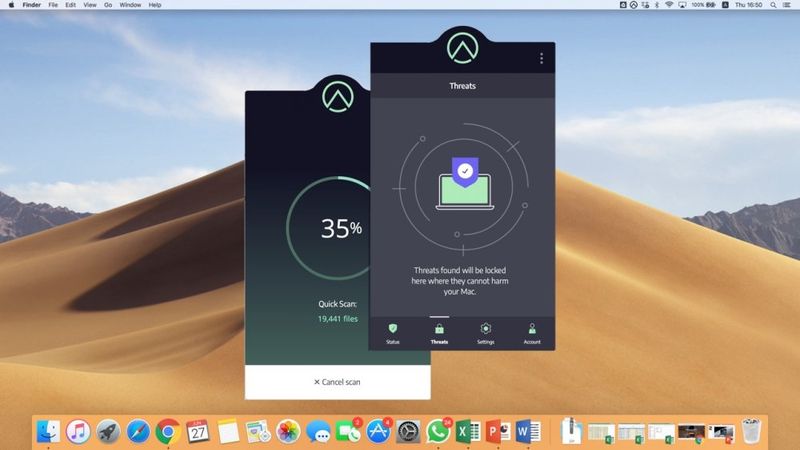Viewport: 800px width, 450px height.
Task: Launch PowerPoint from the Dock
Action: 498,432
